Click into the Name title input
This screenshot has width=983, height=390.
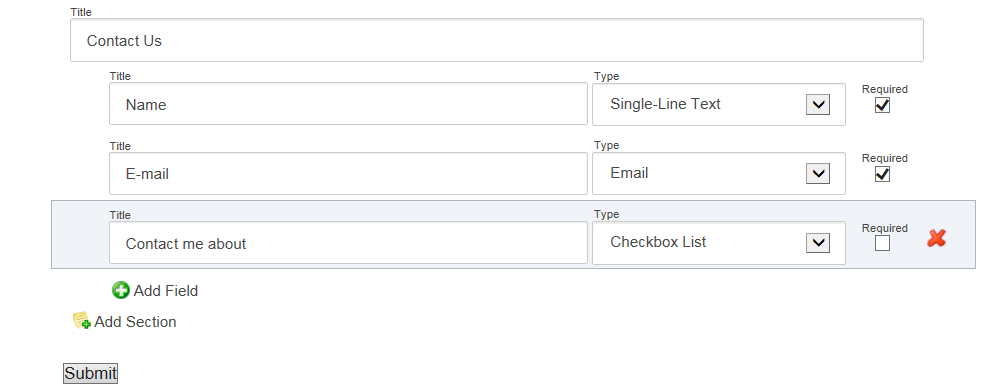coord(348,104)
